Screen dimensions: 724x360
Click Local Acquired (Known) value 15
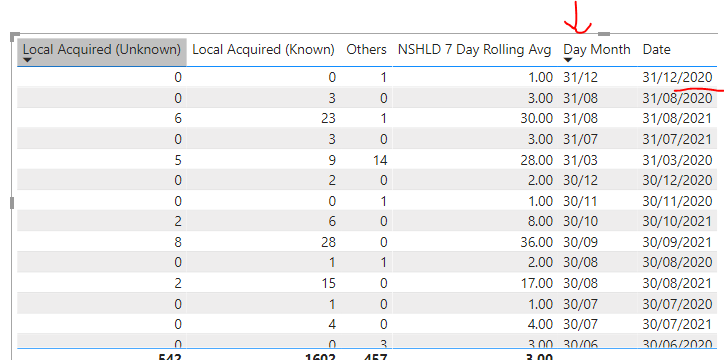pyautogui.click(x=328, y=283)
